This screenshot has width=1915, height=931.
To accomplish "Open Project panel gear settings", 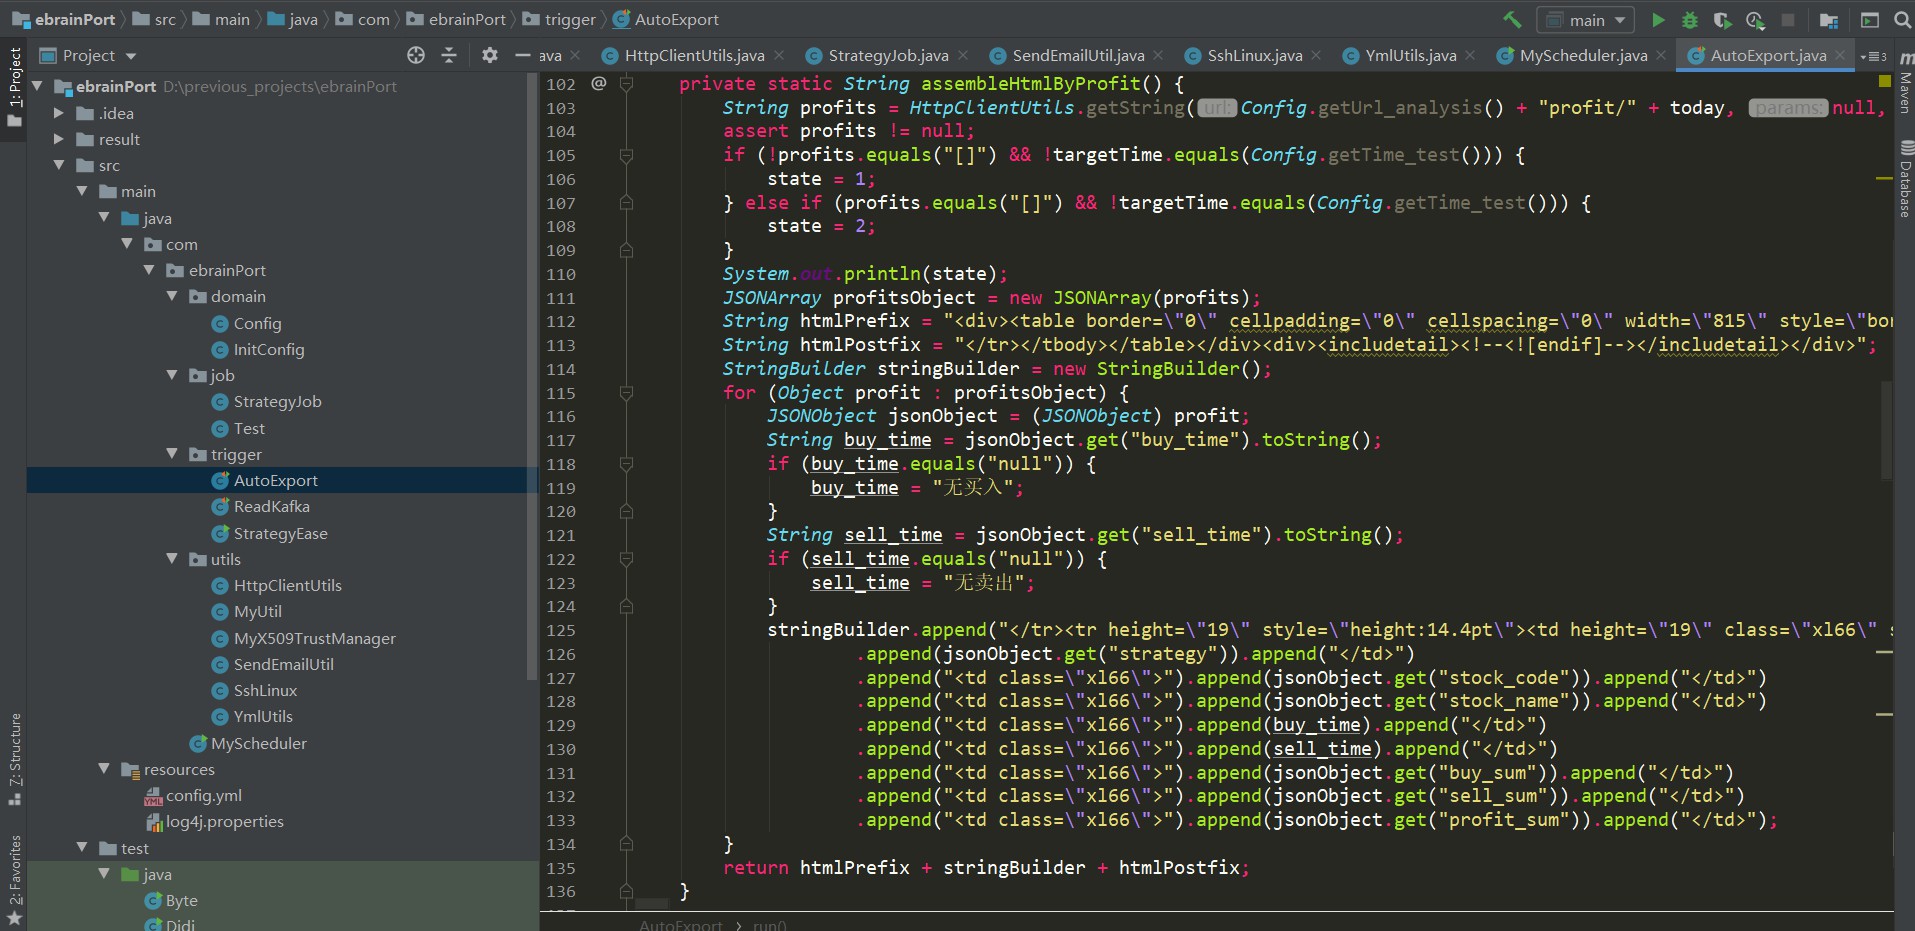I will [x=489, y=55].
